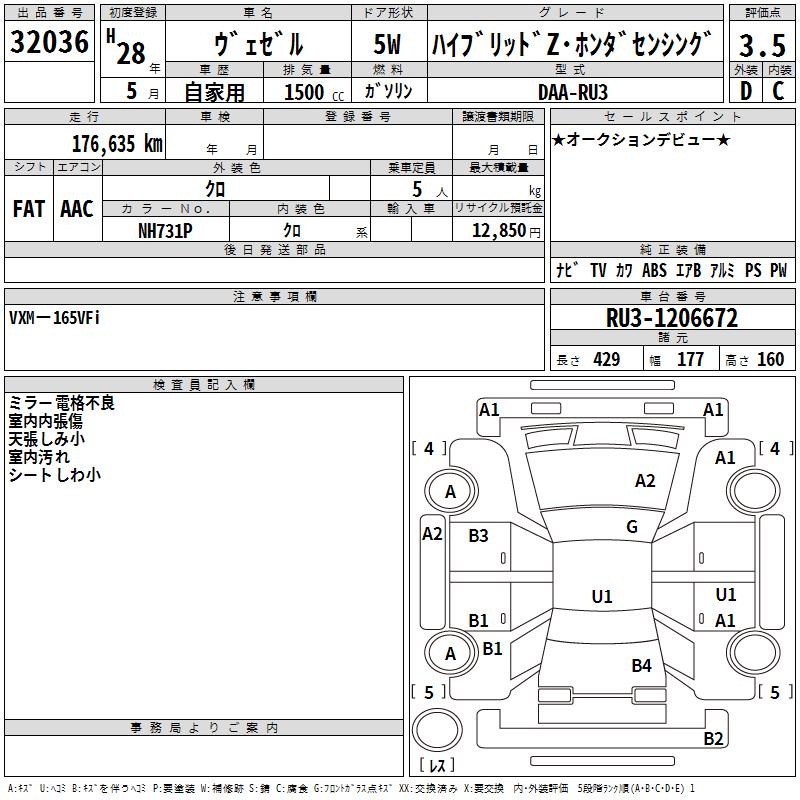Viewport: 800px width, 800px height.
Task: Select equipment item TV
Action: (x=598, y=270)
